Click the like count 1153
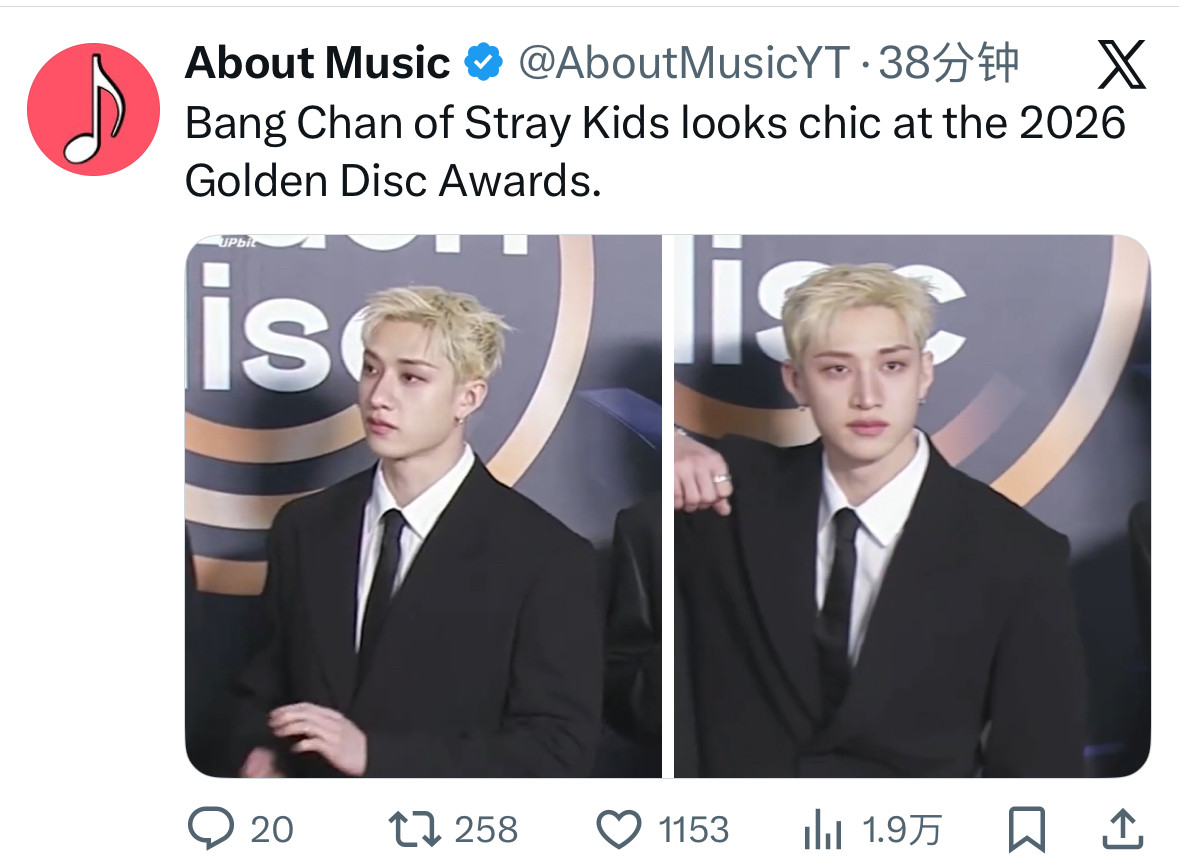This screenshot has height=858, width=1179. (x=693, y=829)
